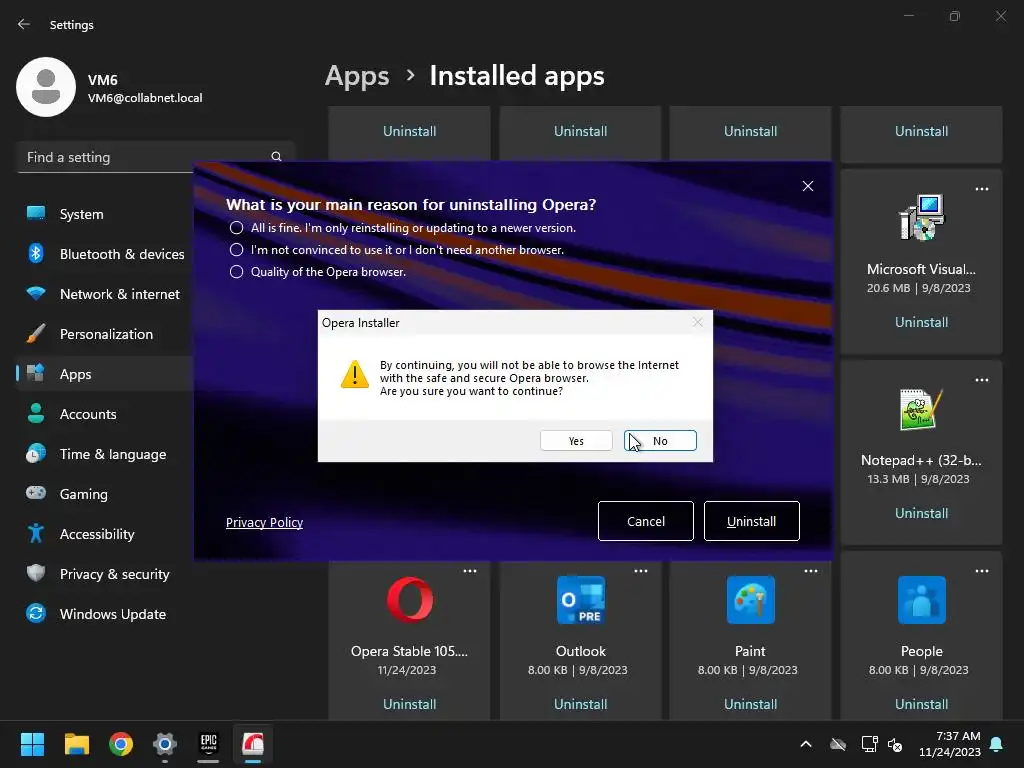Screen dimensions: 1024x768
Task: Open more options for Outlook
Action: point(641,571)
